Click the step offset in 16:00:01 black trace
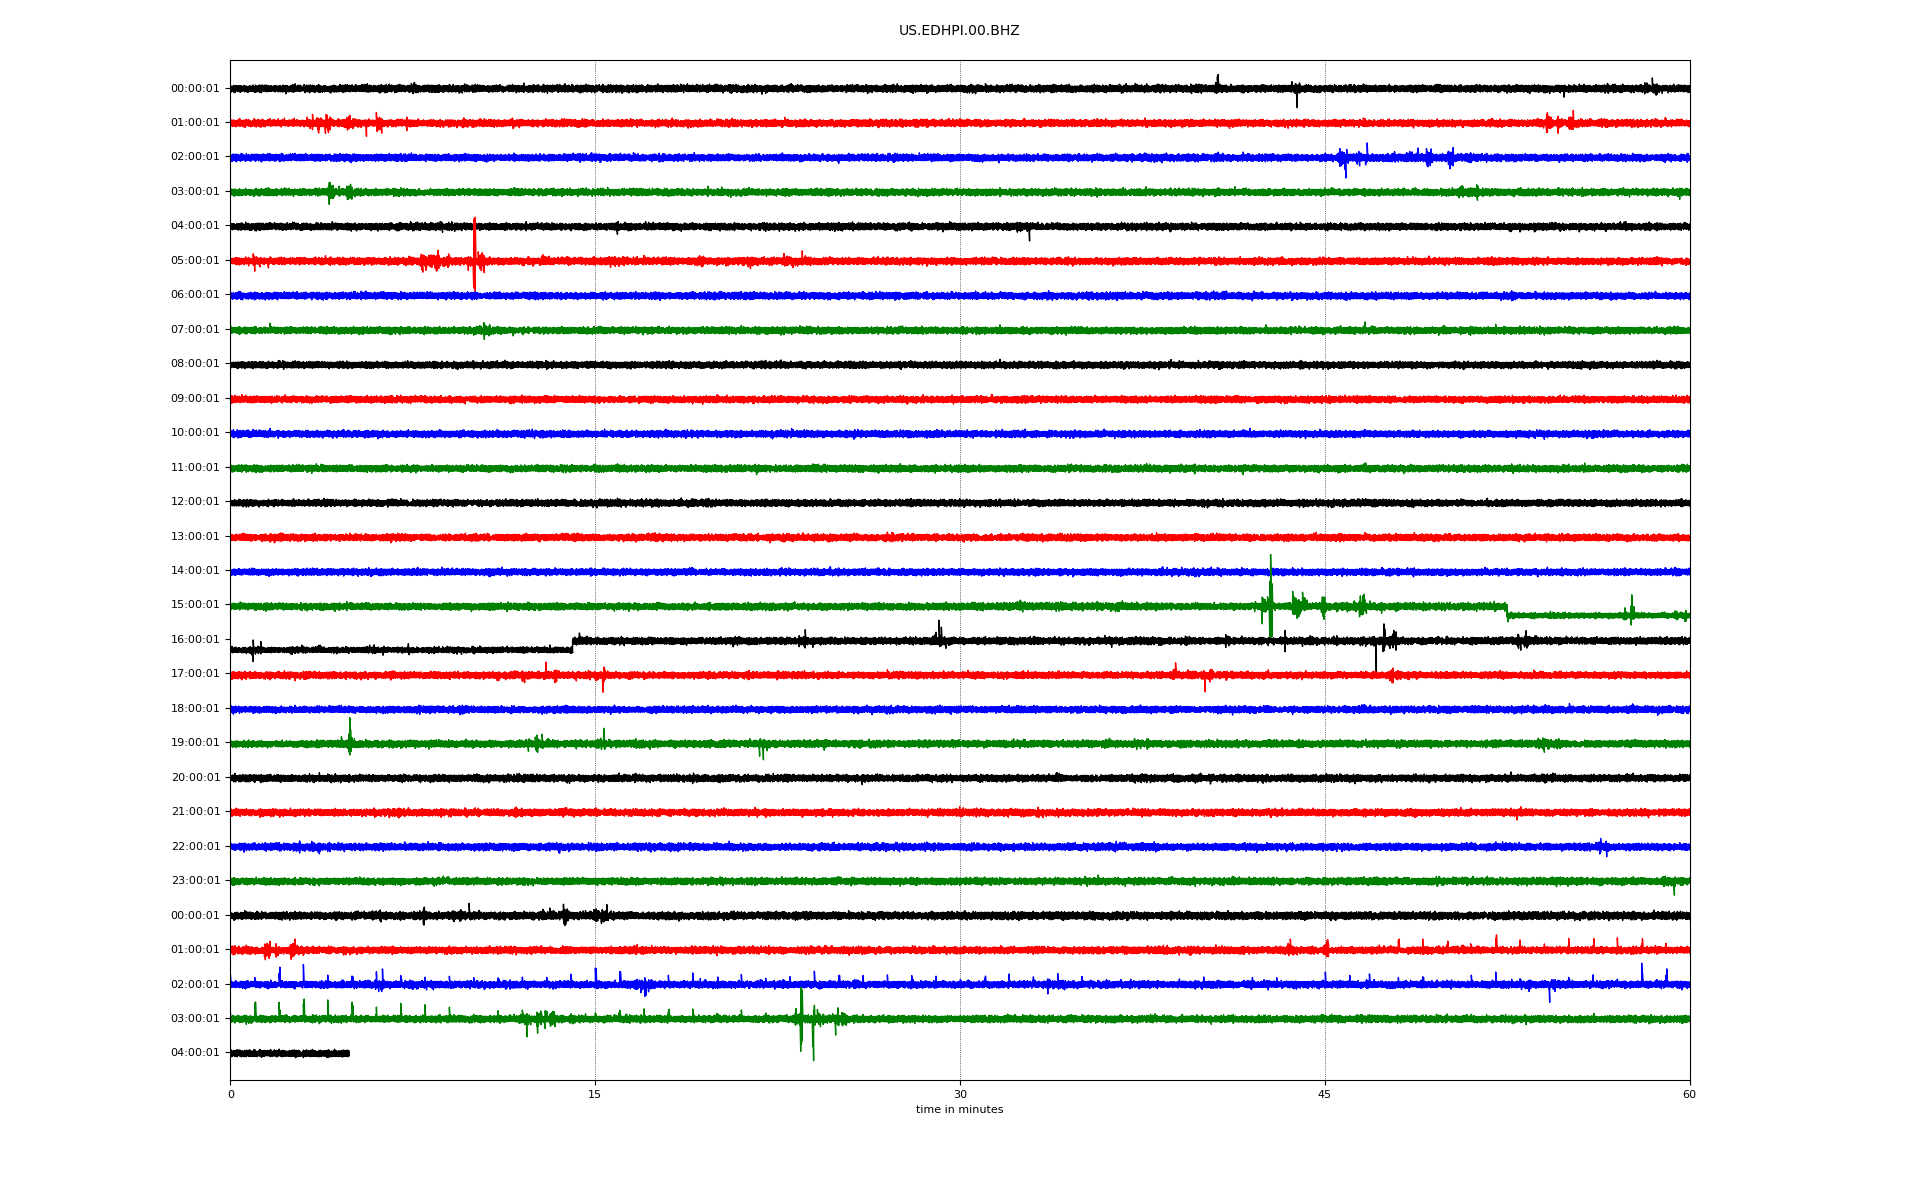1920x1200 pixels. click(573, 645)
